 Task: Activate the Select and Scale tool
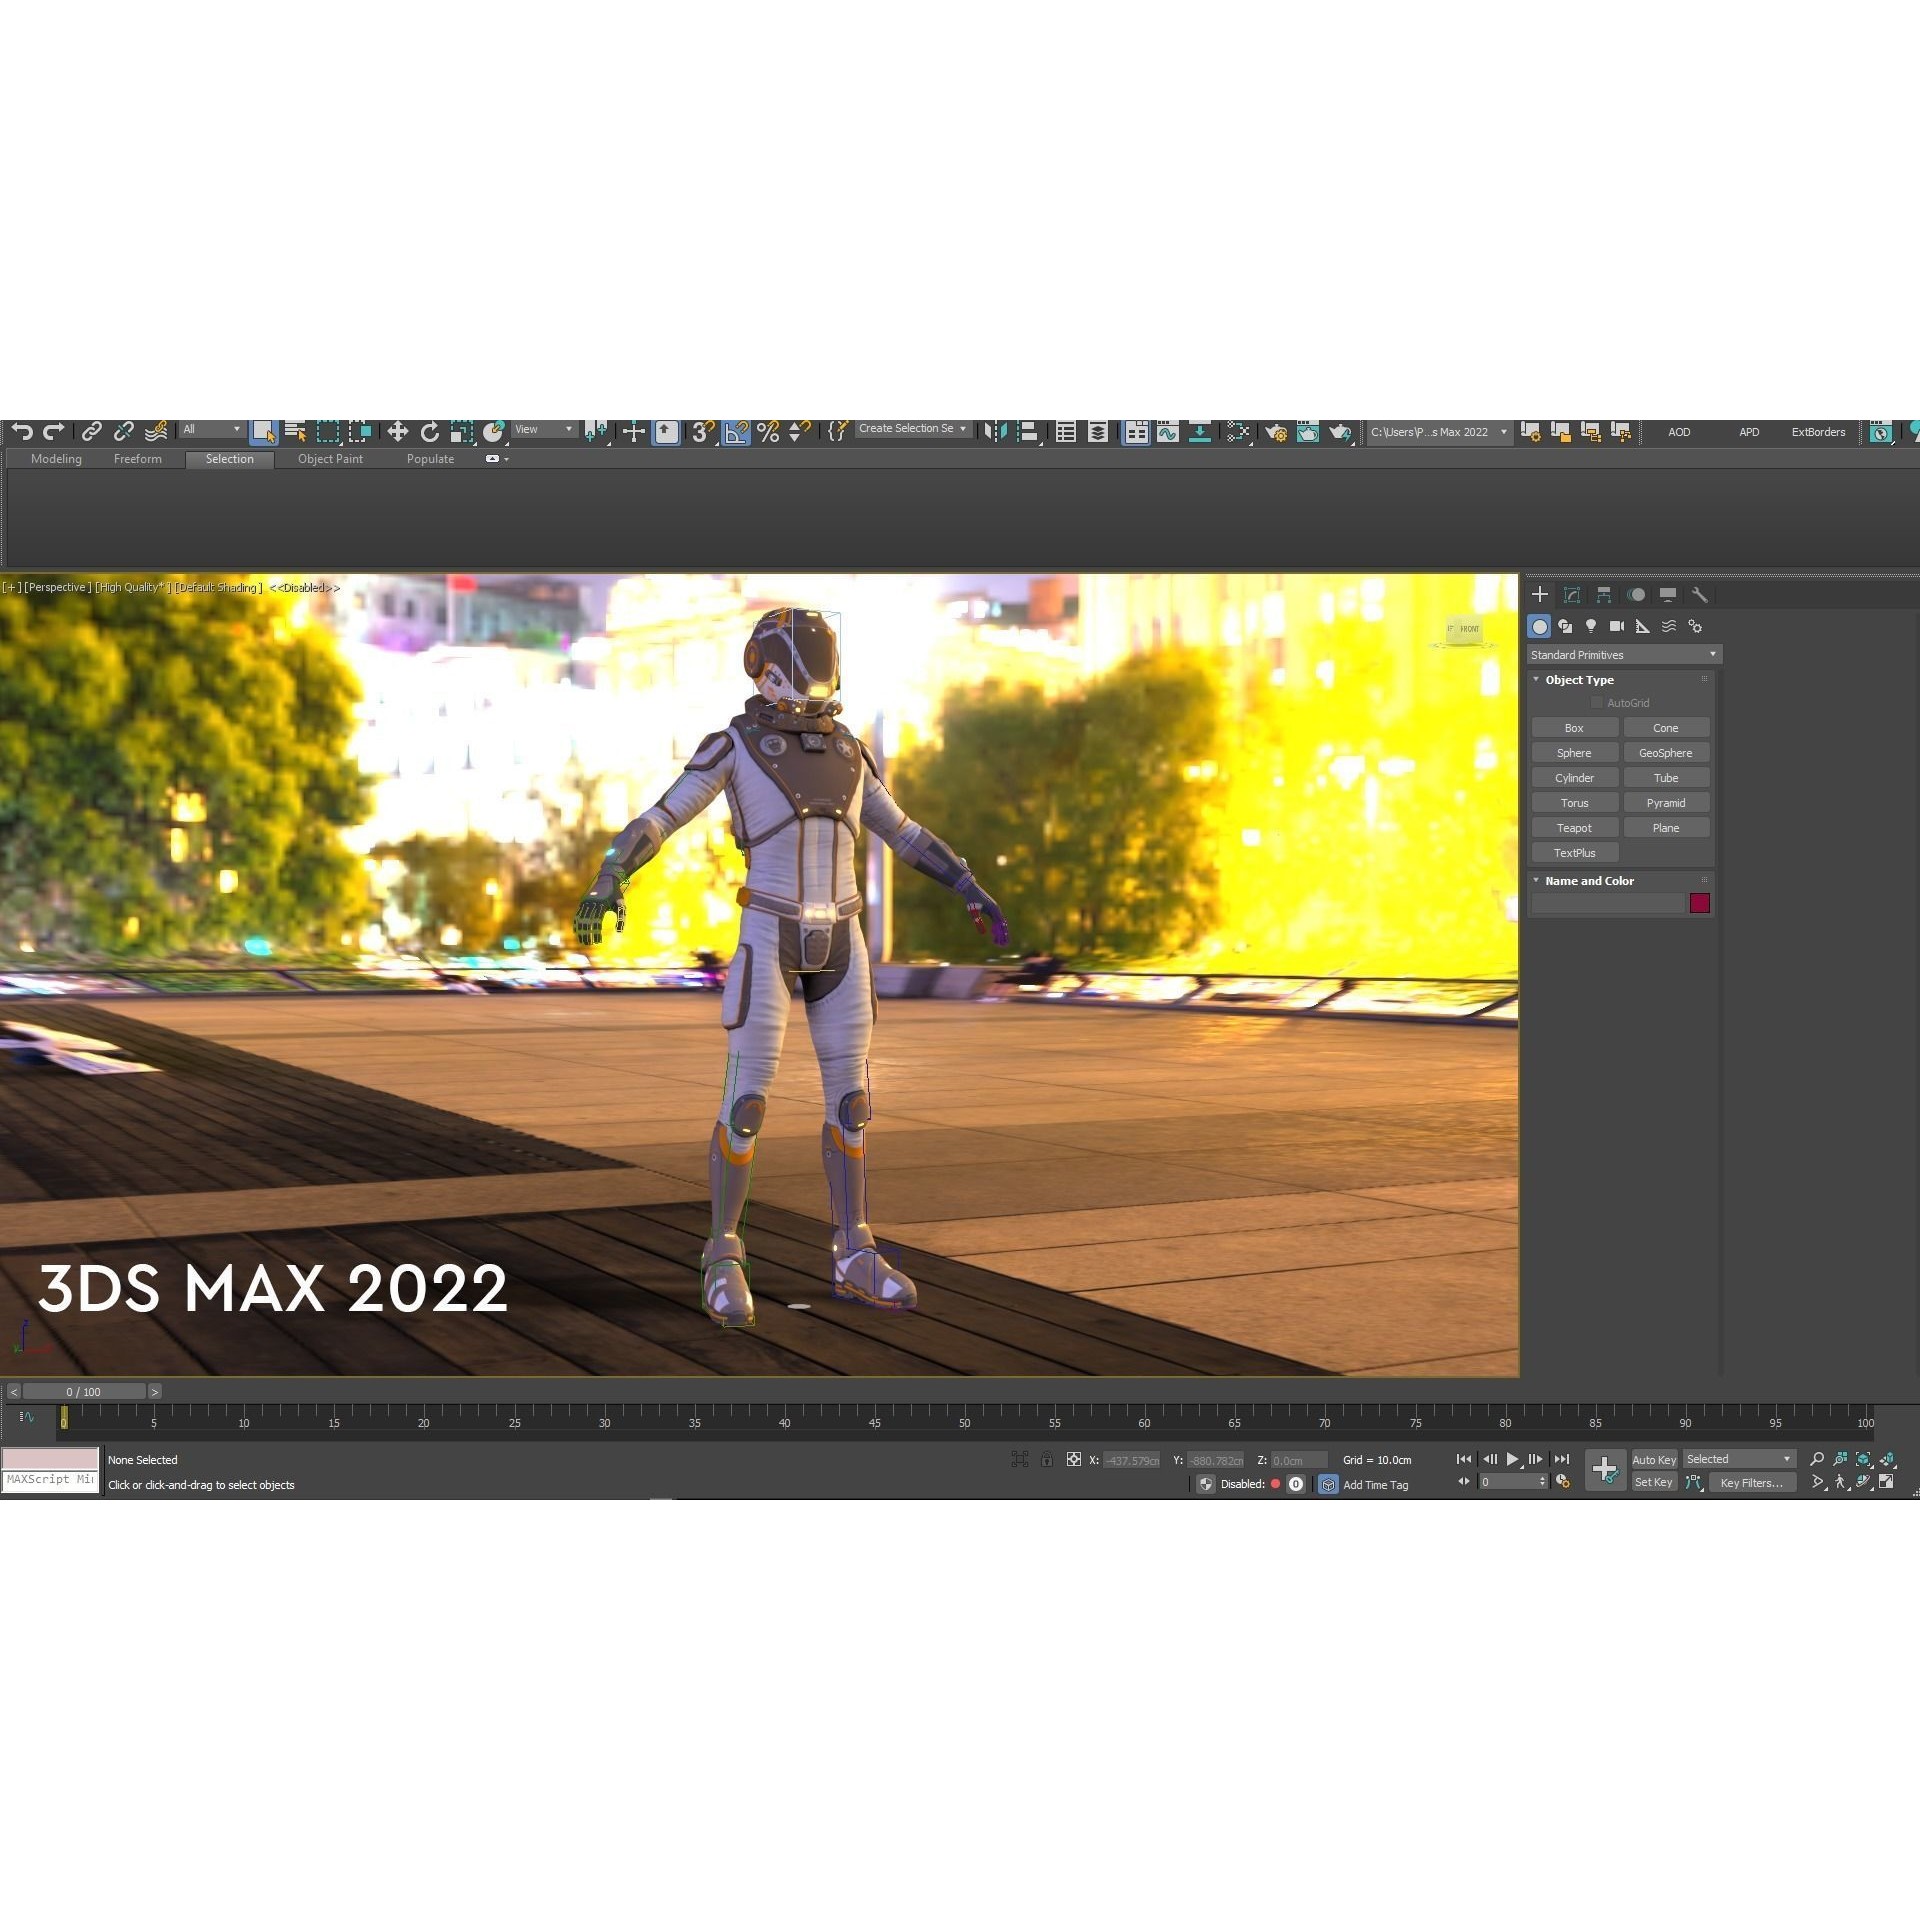click(x=461, y=431)
